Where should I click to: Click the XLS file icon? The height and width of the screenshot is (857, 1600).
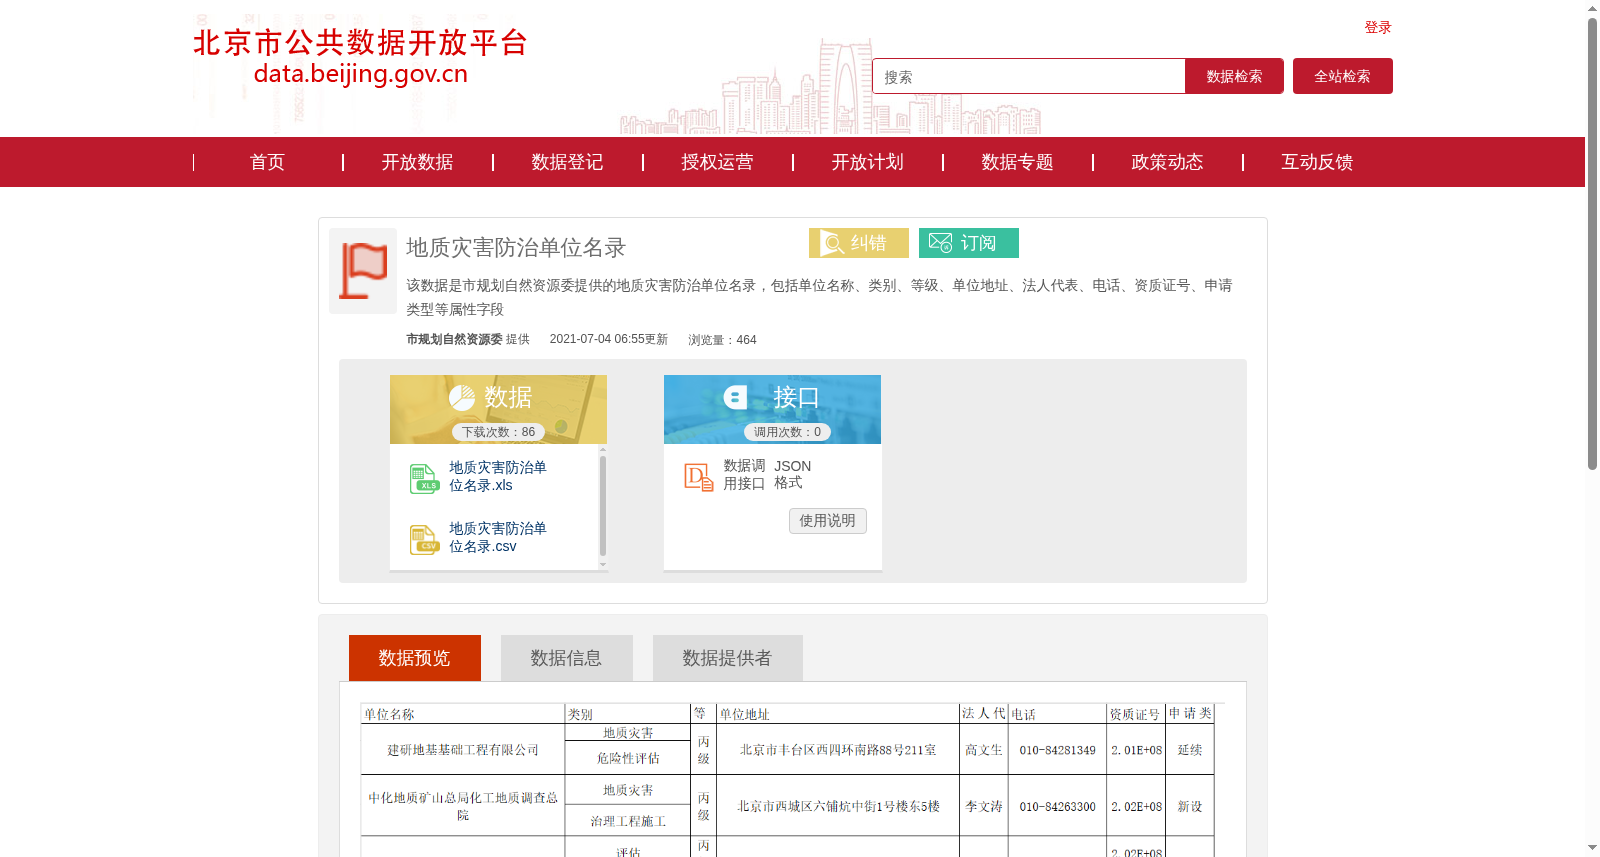[x=424, y=478]
